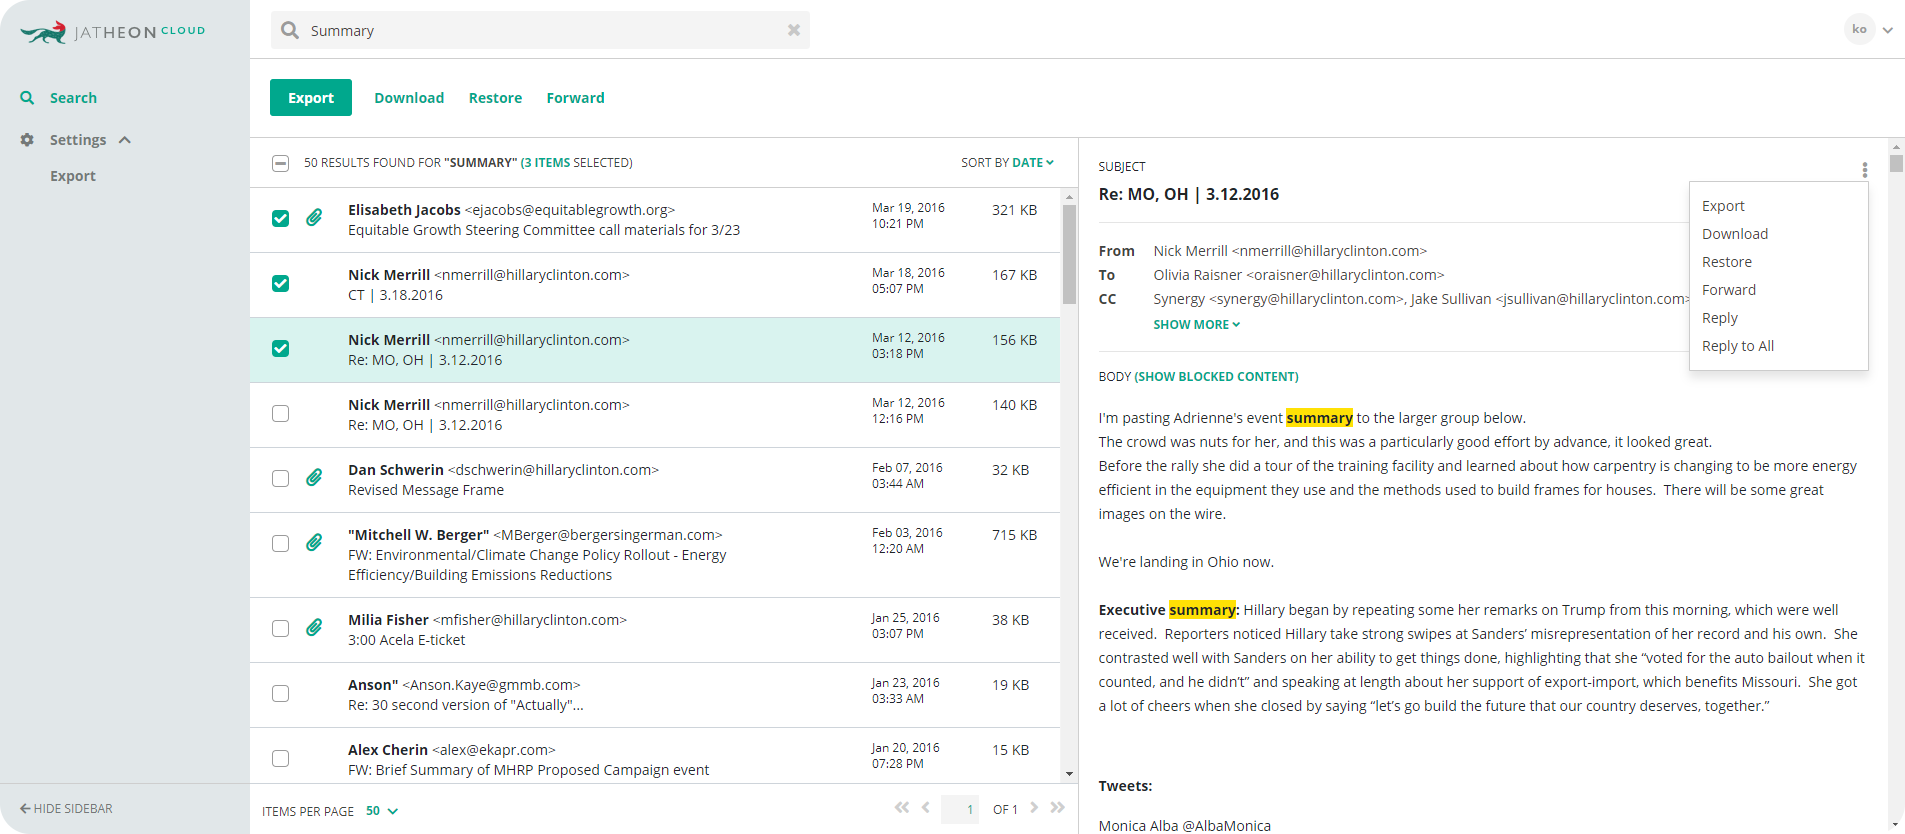Click attachment paperclip on Dan Schwerin email

[314, 478]
